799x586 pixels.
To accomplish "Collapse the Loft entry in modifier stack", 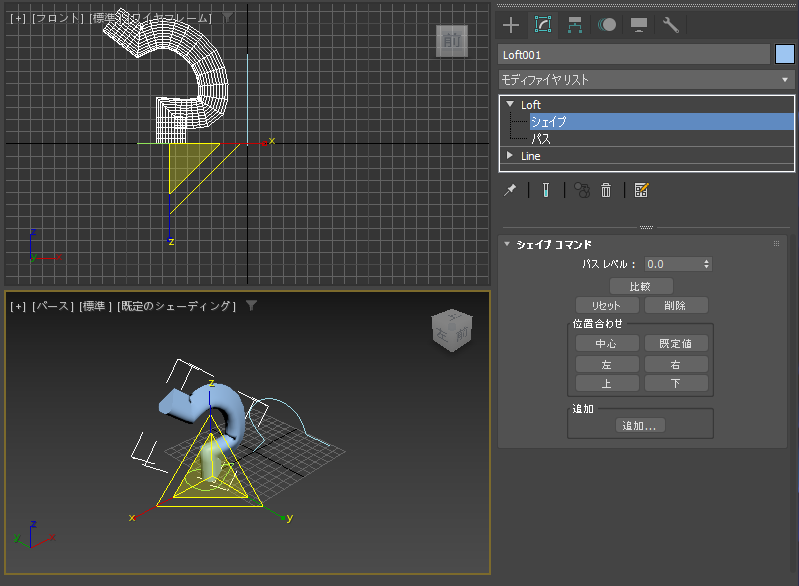I will coord(510,104).
